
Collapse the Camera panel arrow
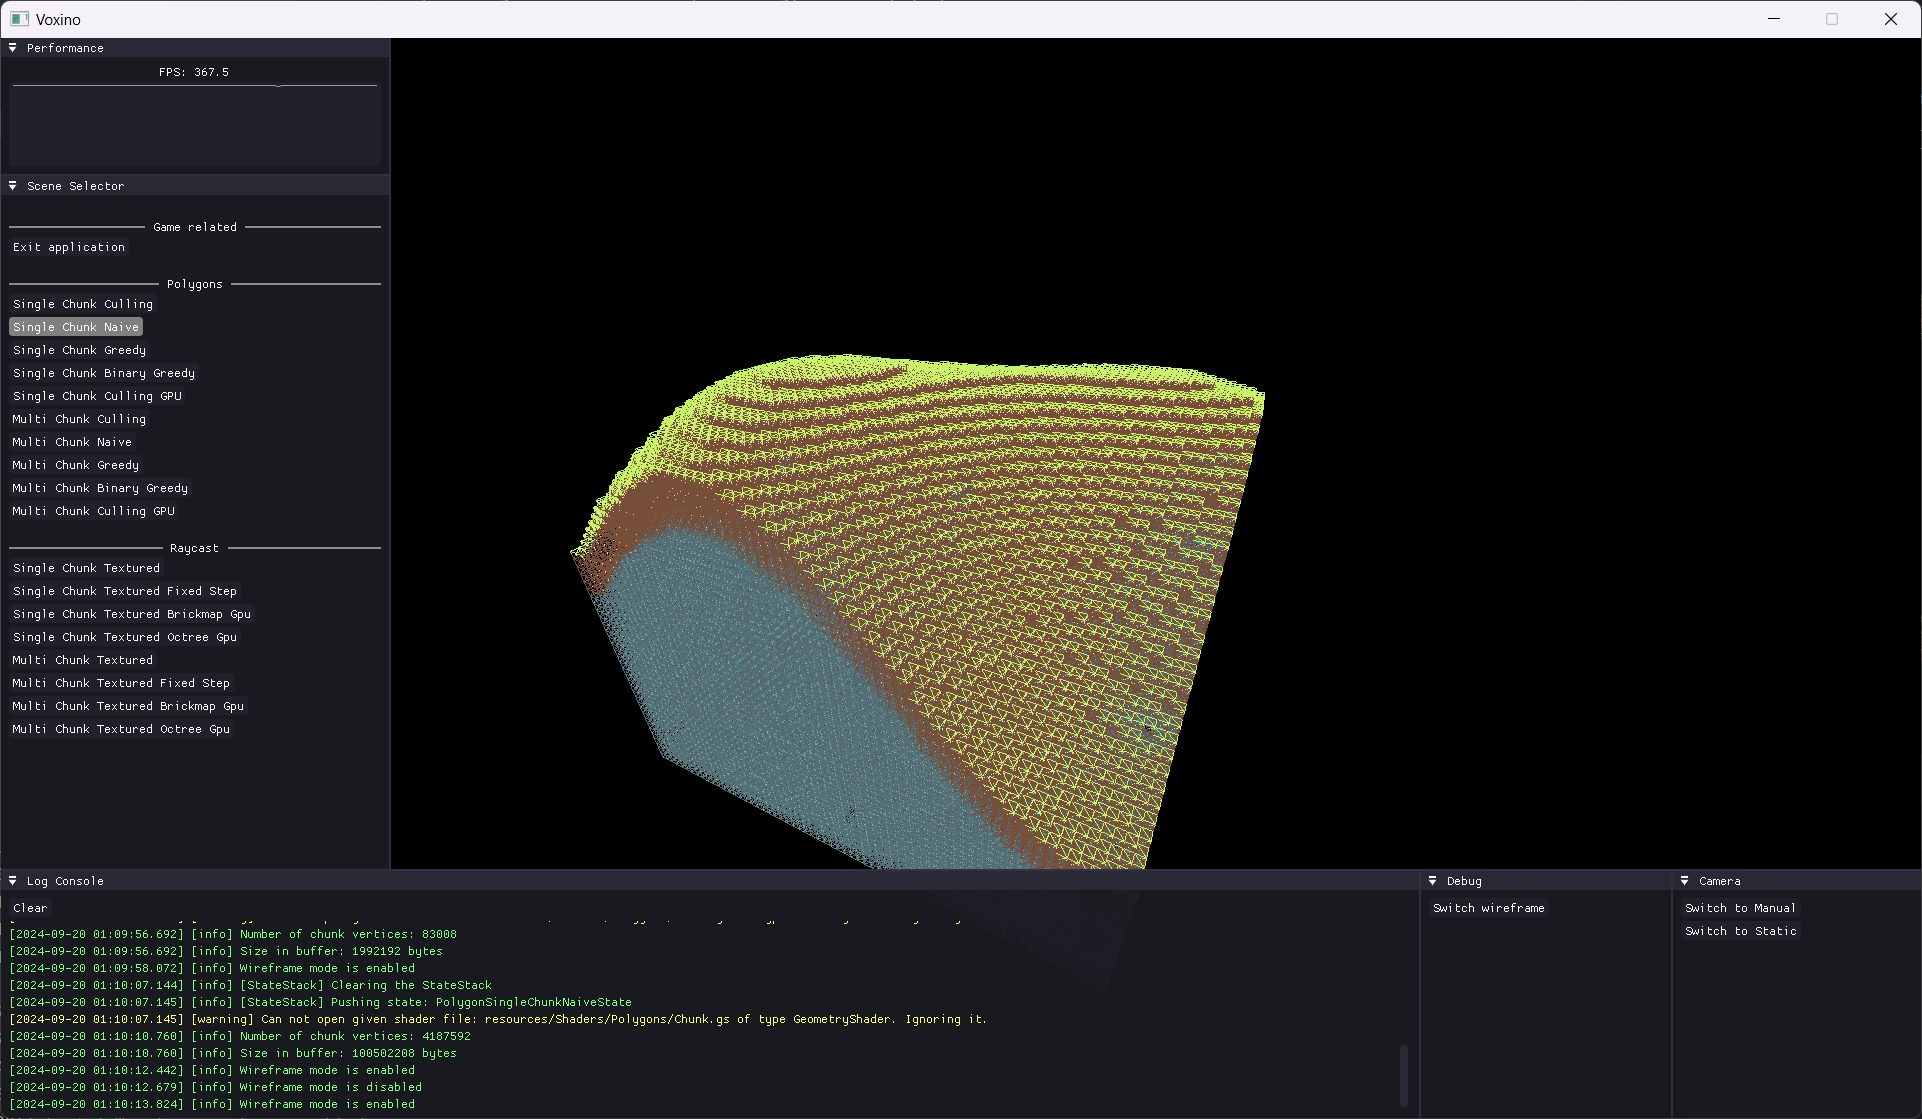[1685, 881]
